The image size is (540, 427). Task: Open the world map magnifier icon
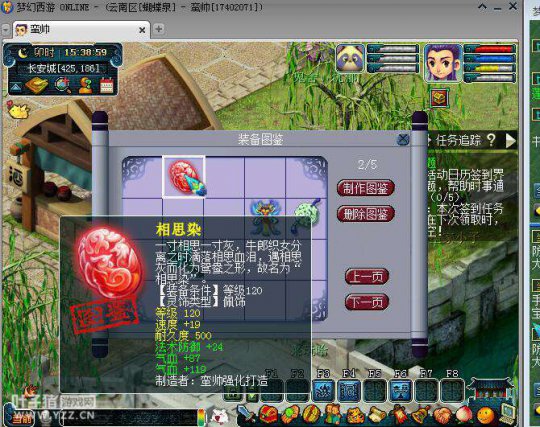pos(63,85)
